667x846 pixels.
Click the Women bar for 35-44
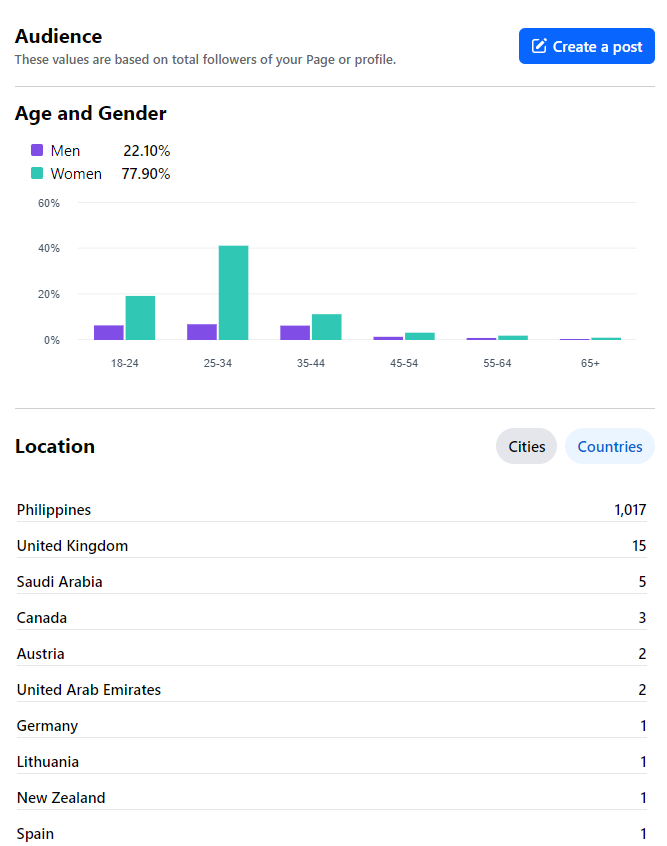click(326, 327)
